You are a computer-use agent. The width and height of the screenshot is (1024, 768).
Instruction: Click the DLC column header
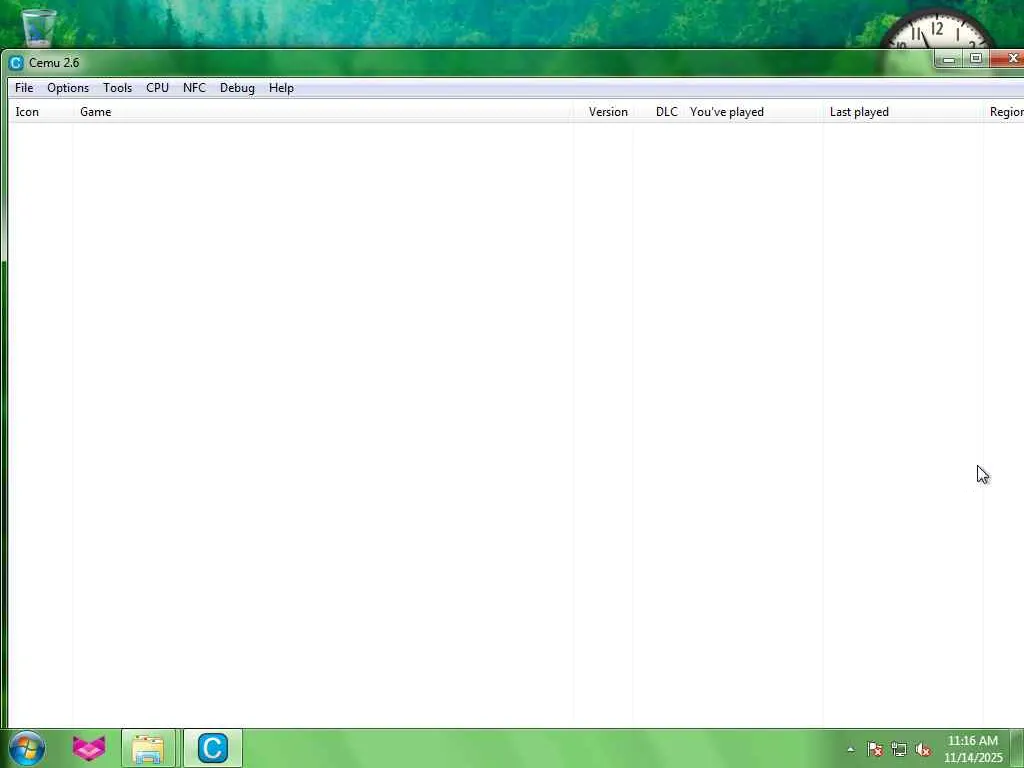(x=658, y=112)
